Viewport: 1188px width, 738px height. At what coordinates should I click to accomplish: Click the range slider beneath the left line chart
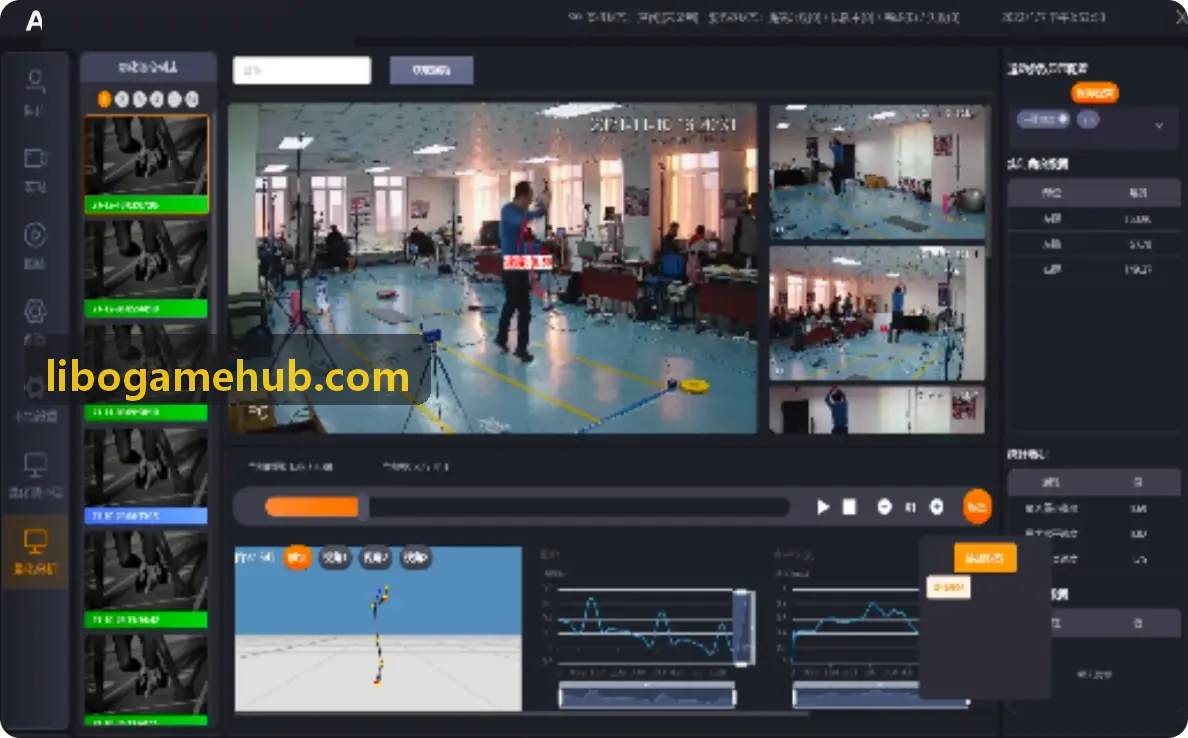tap(647, 695)
